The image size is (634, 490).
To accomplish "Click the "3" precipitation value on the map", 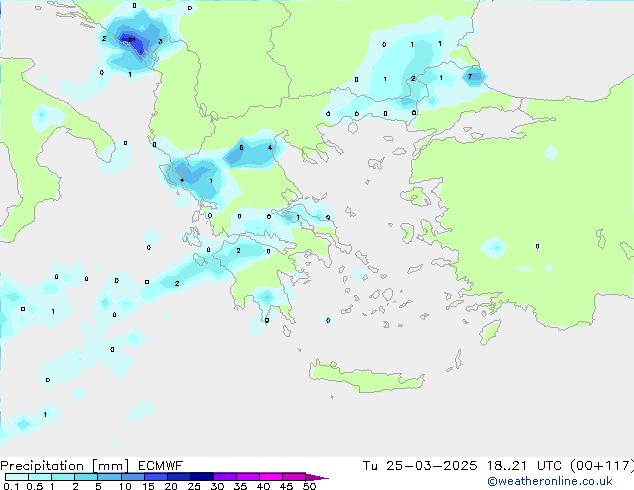I will [x=161, y=41].
